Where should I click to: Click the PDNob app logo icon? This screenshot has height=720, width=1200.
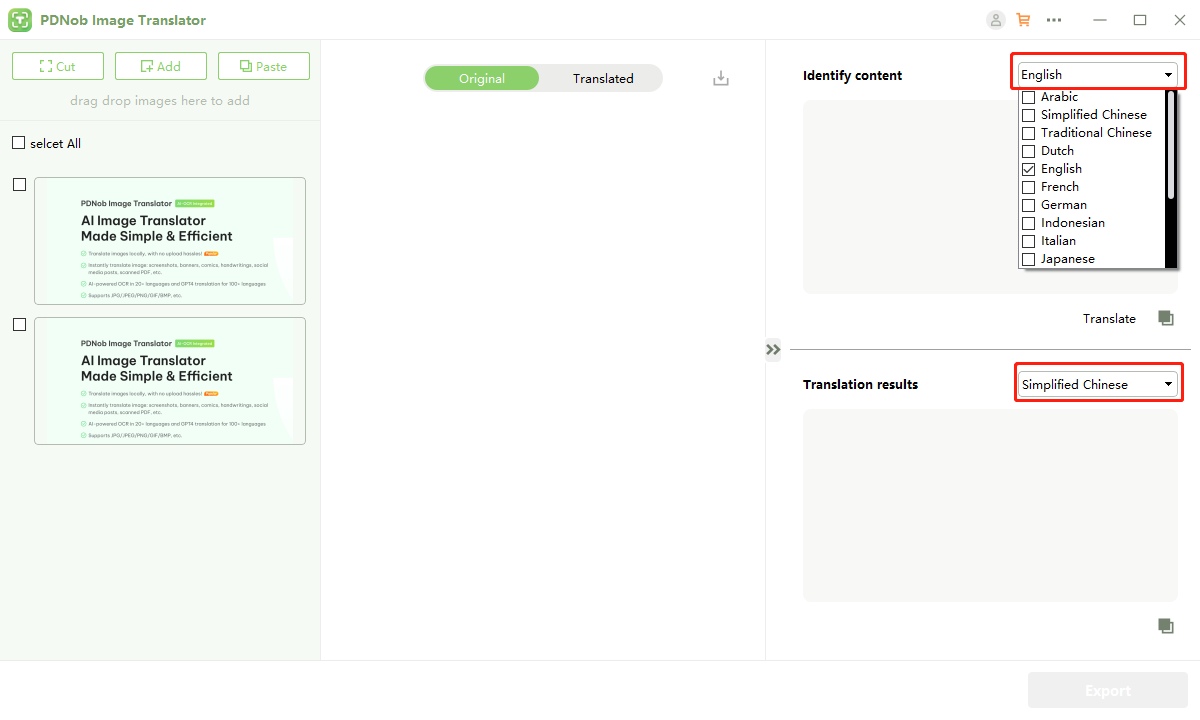click(x=20, y=20)
